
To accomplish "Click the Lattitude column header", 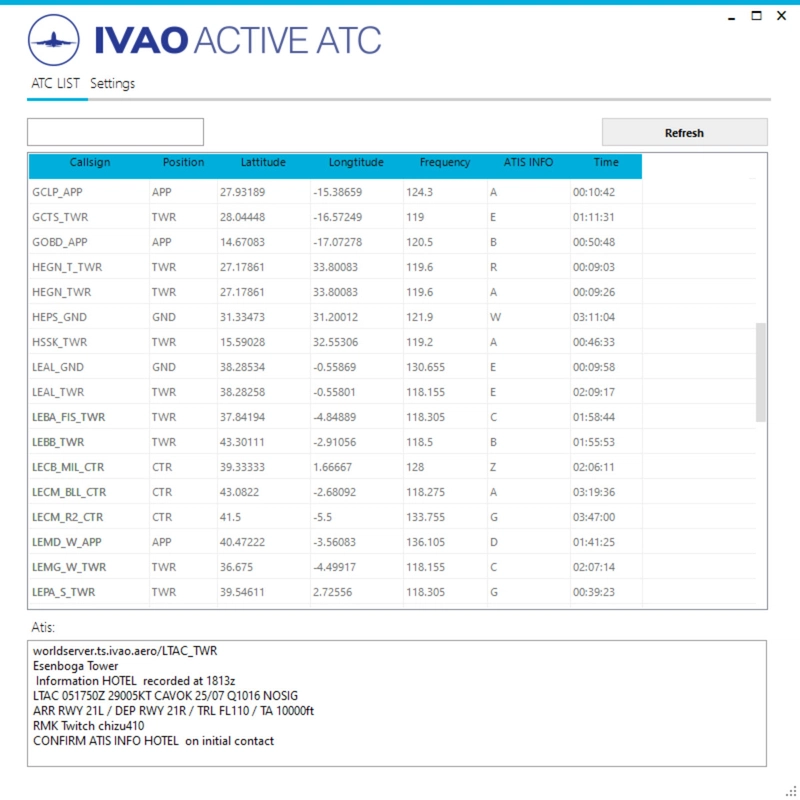I will [x=262, y=163].
